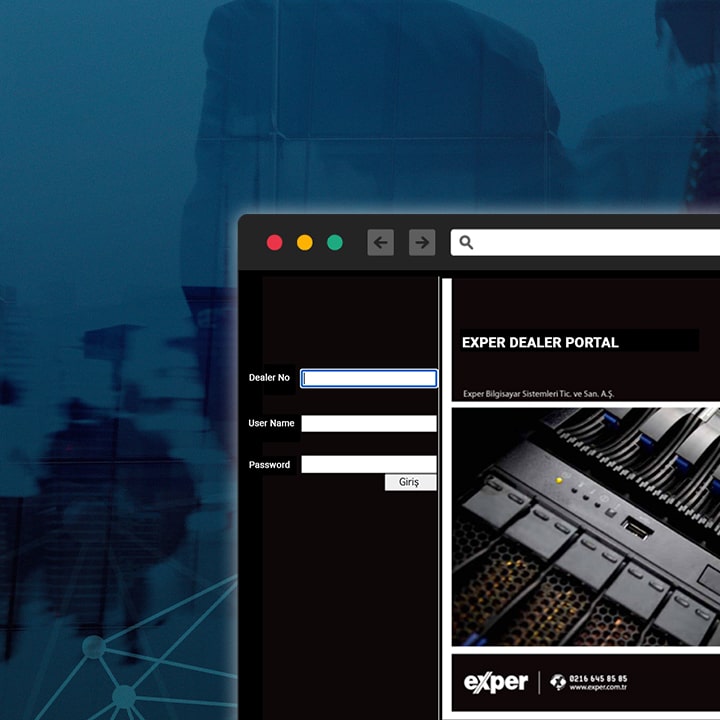The height and width of the screenshot is (720, 720).
Task: Click the Exper logo in footer
Action: [496, 682]
